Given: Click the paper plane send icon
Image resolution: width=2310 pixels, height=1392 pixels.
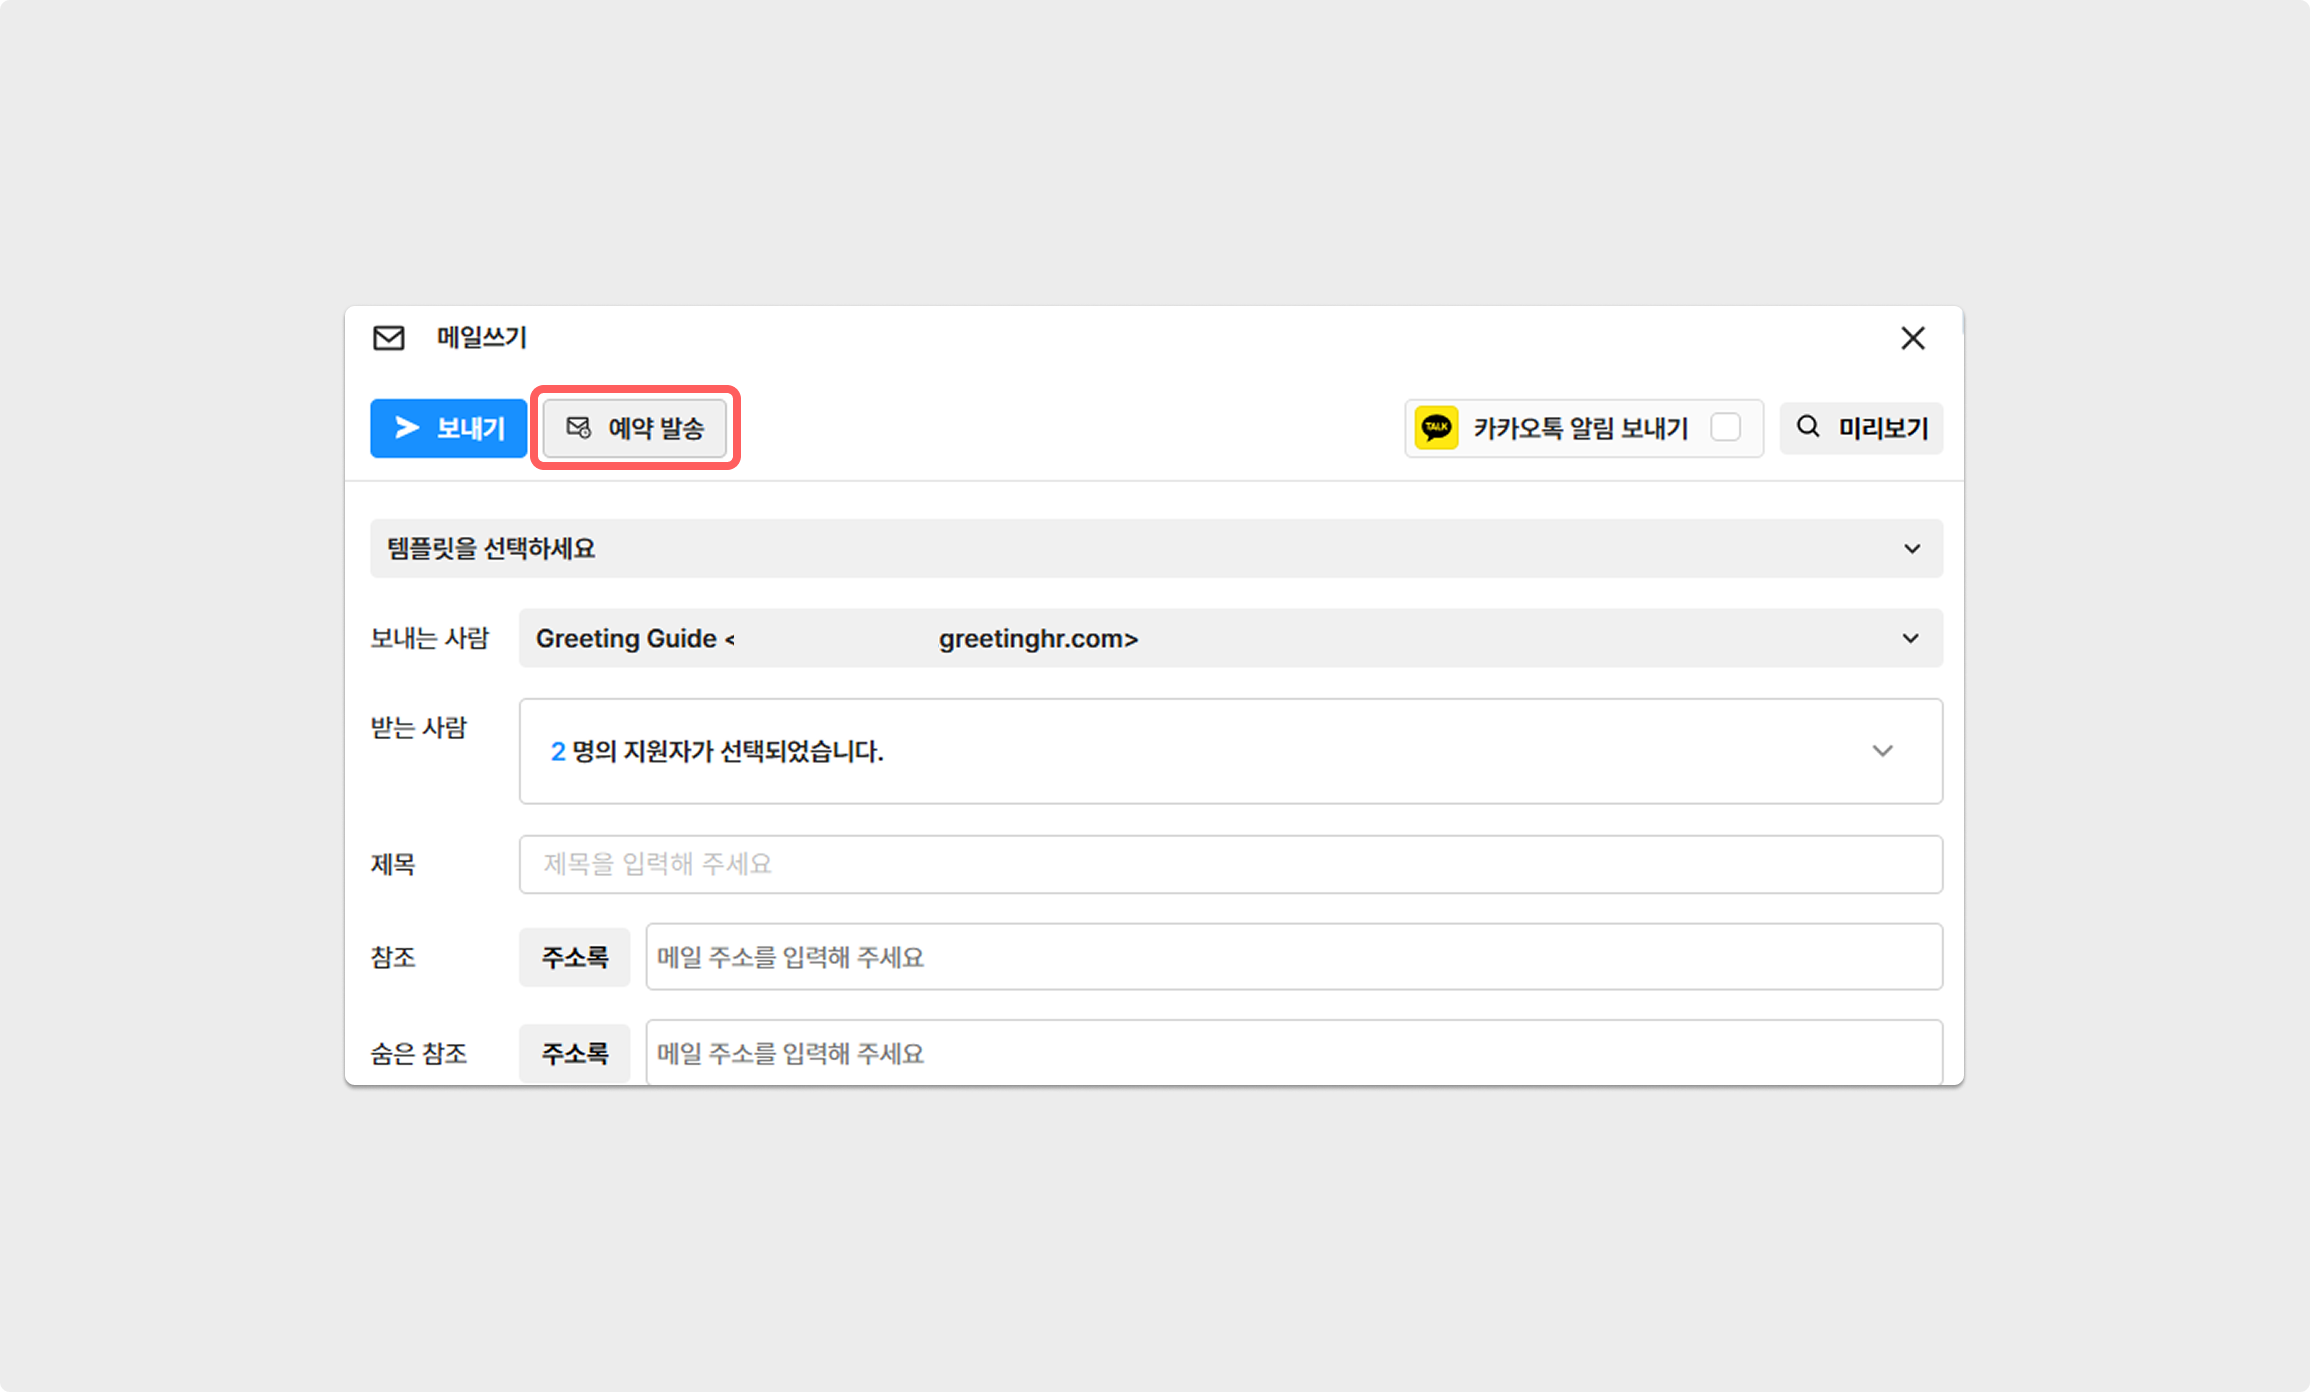Looking at the screenshot, I should click(406, 428).
